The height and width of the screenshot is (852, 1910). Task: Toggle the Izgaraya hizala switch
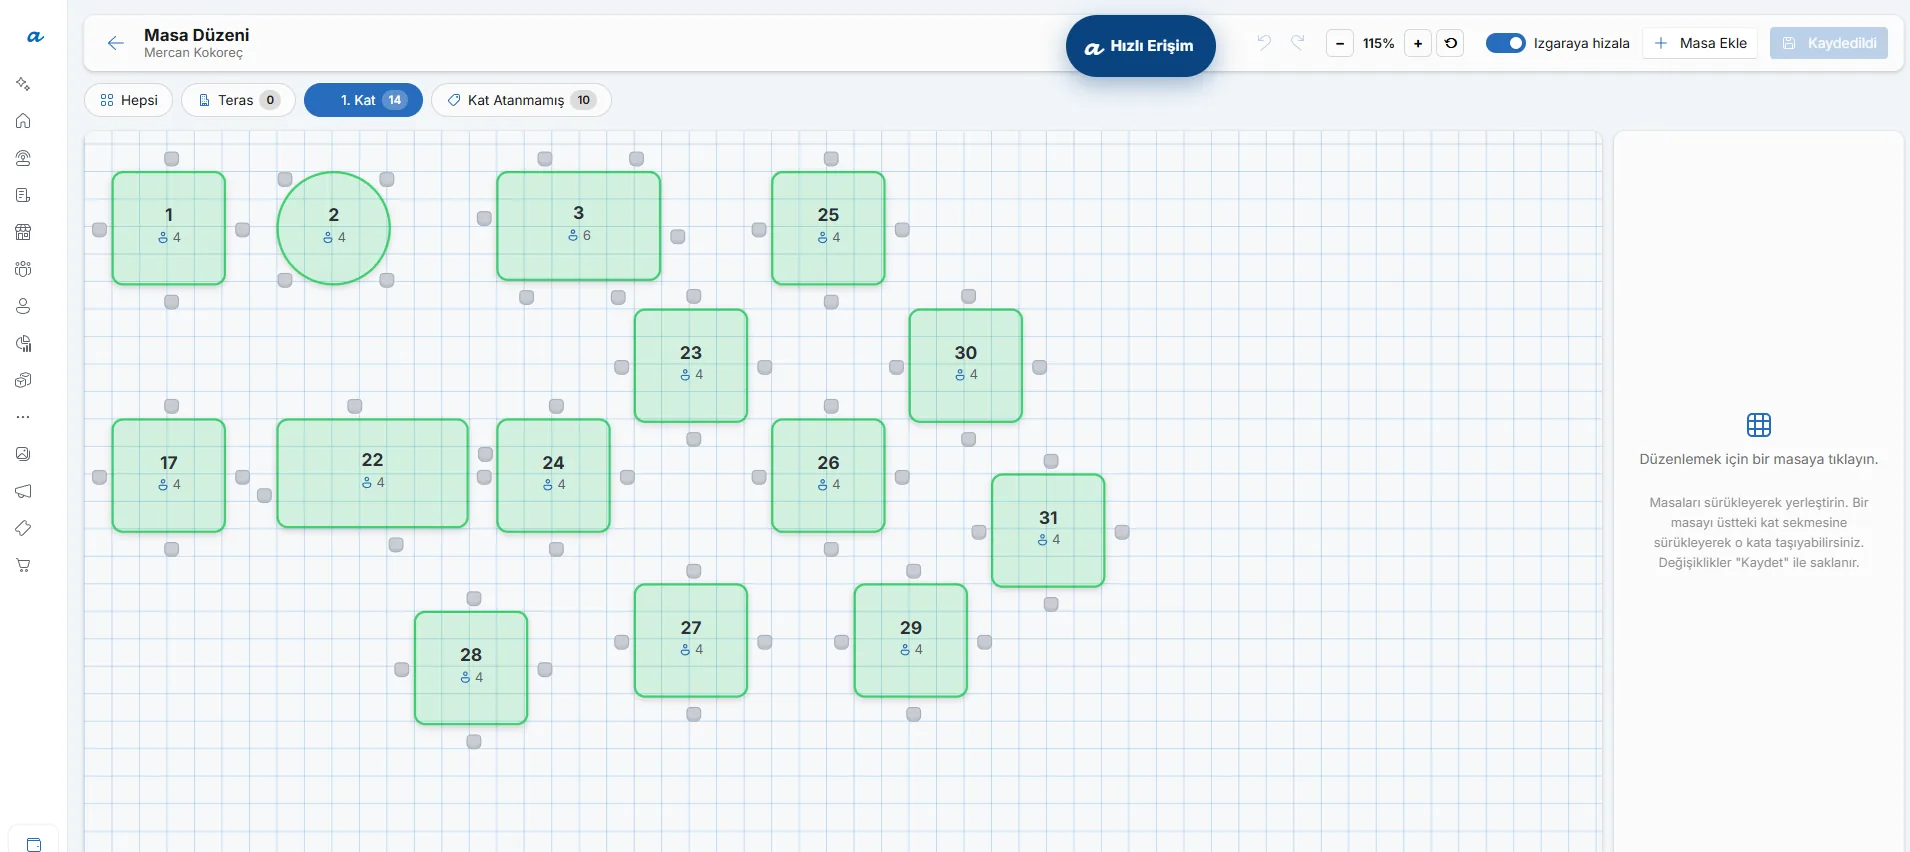(1505, 43)
